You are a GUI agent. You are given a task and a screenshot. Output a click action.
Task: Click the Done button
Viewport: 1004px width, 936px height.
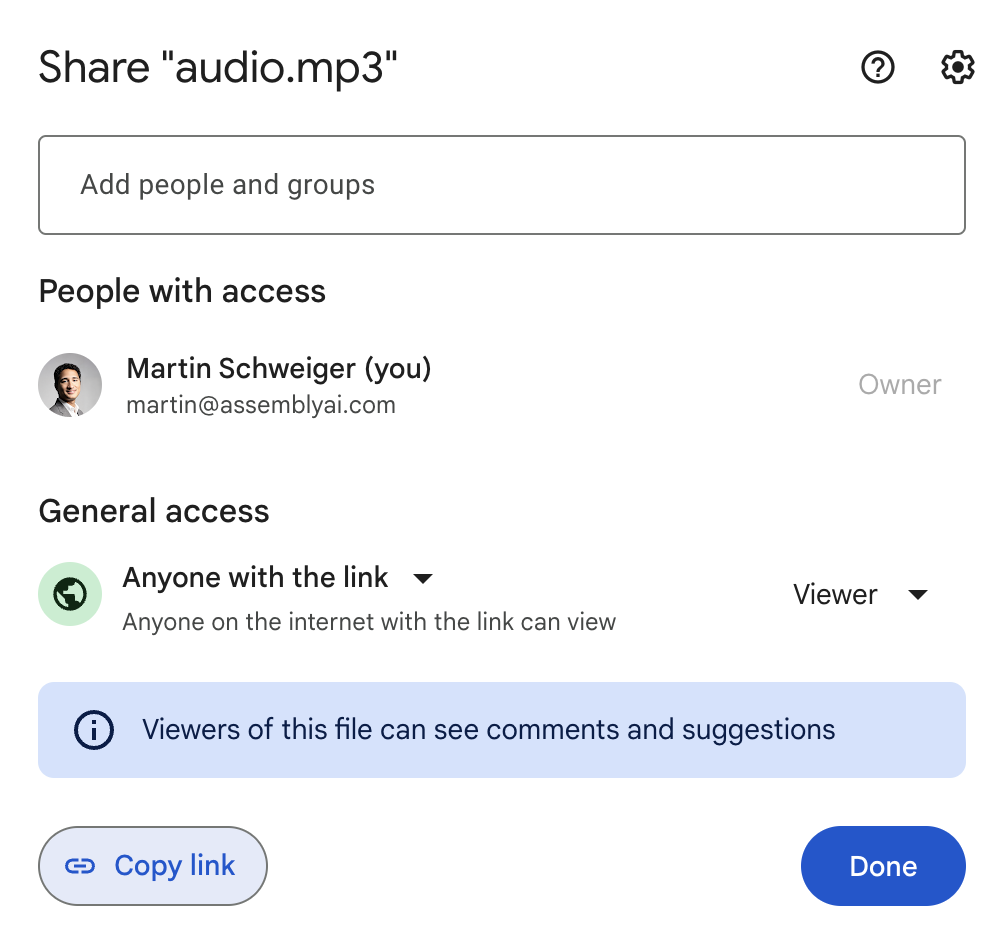[882, 865]
